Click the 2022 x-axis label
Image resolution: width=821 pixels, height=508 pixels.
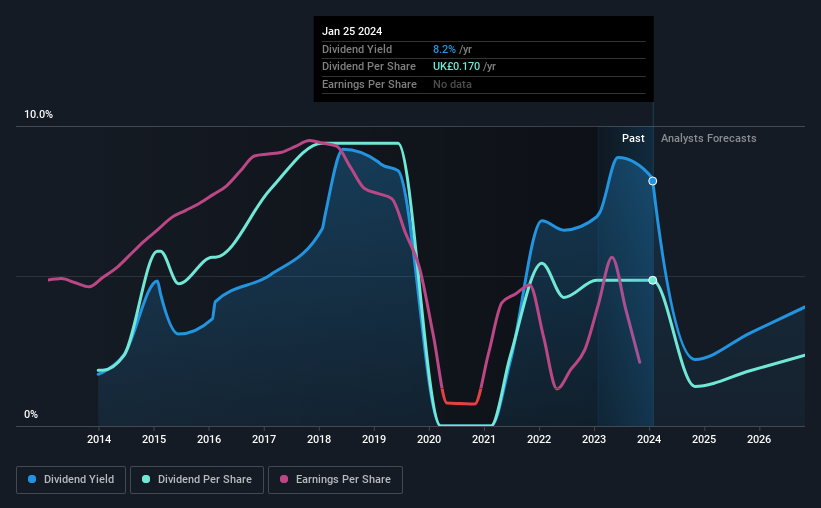[539, 439]
